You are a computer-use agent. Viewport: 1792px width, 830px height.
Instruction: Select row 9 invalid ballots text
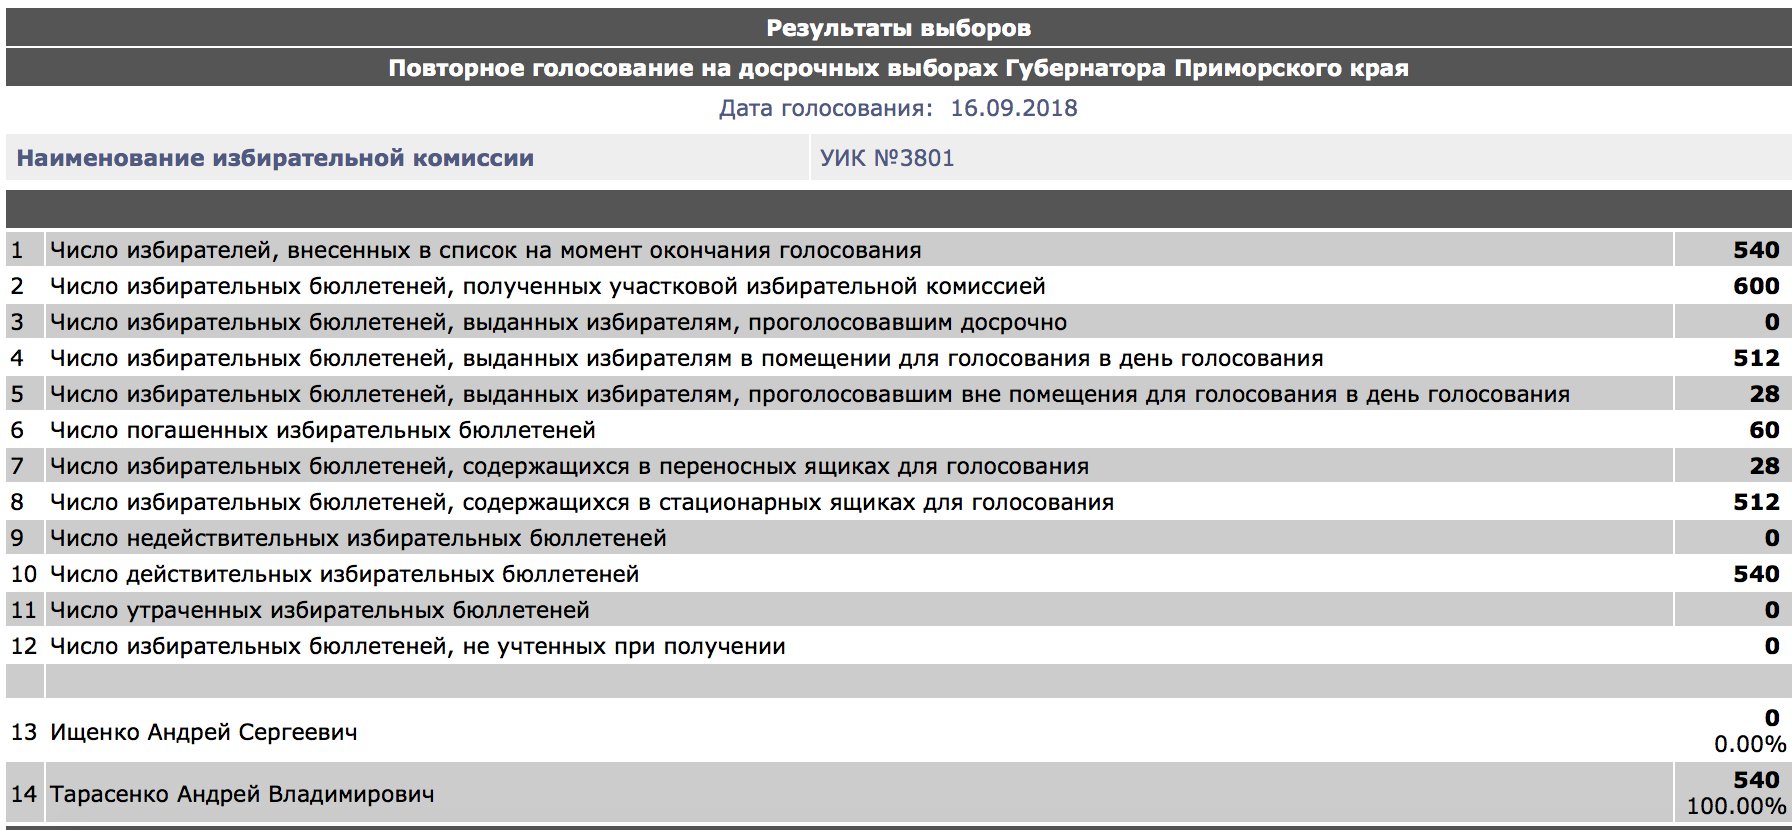click(358, 538)
